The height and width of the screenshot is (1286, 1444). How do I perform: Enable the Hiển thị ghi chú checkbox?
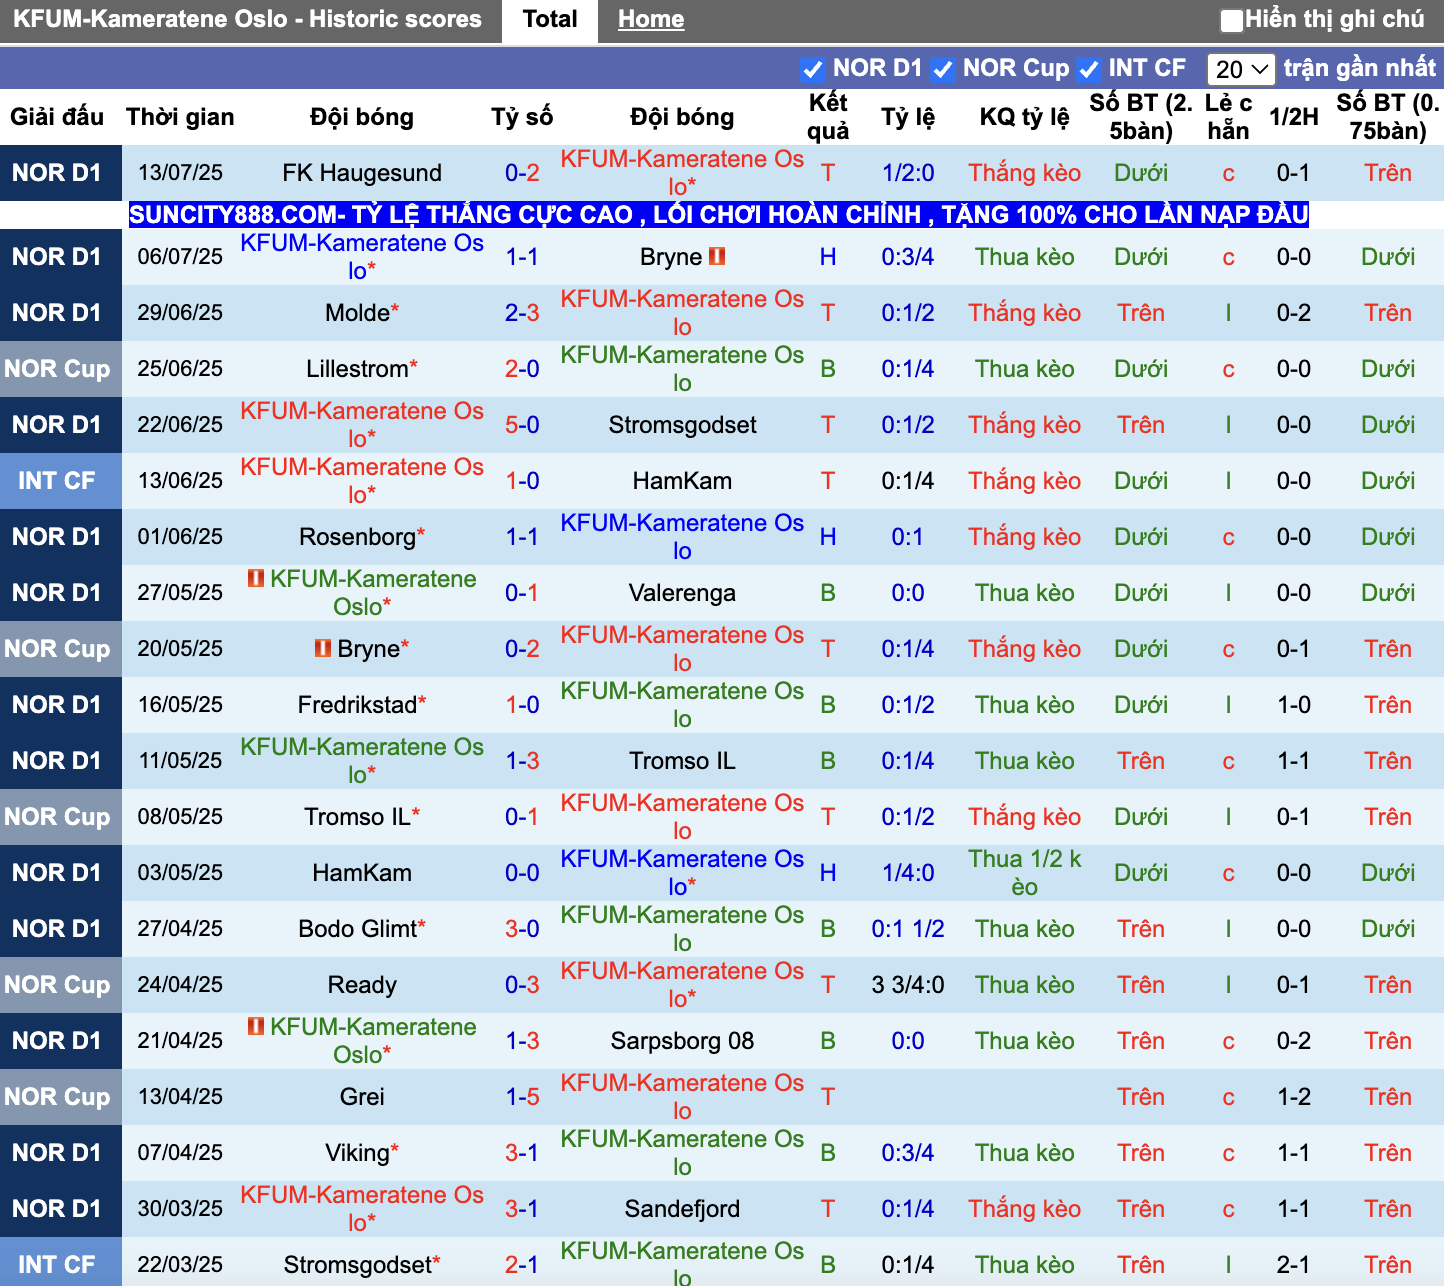pos(1232,20)
